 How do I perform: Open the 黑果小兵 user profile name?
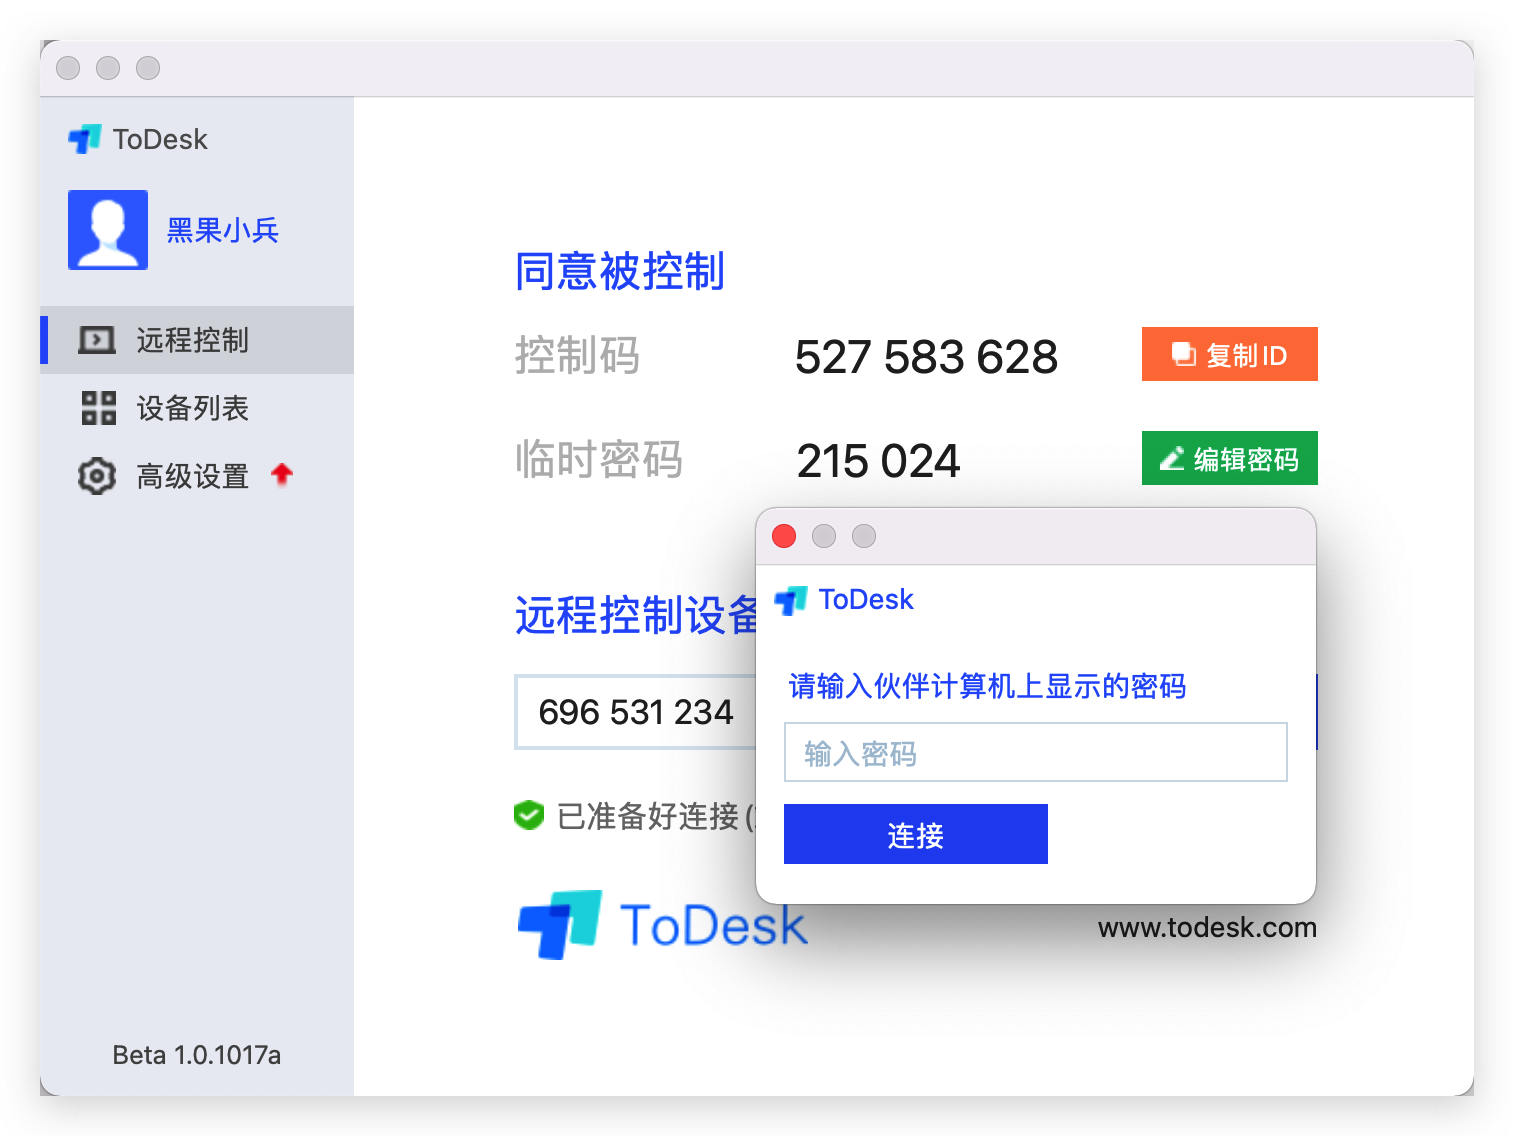pos(222,230)
